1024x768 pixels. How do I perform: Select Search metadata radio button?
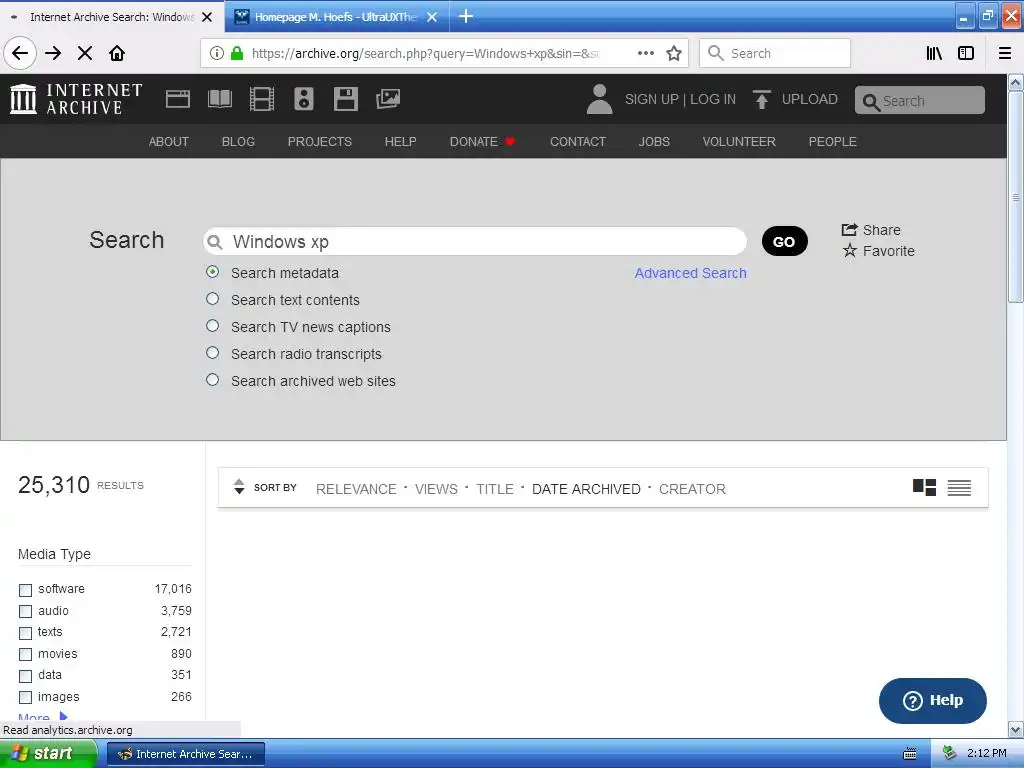[212, 272]
